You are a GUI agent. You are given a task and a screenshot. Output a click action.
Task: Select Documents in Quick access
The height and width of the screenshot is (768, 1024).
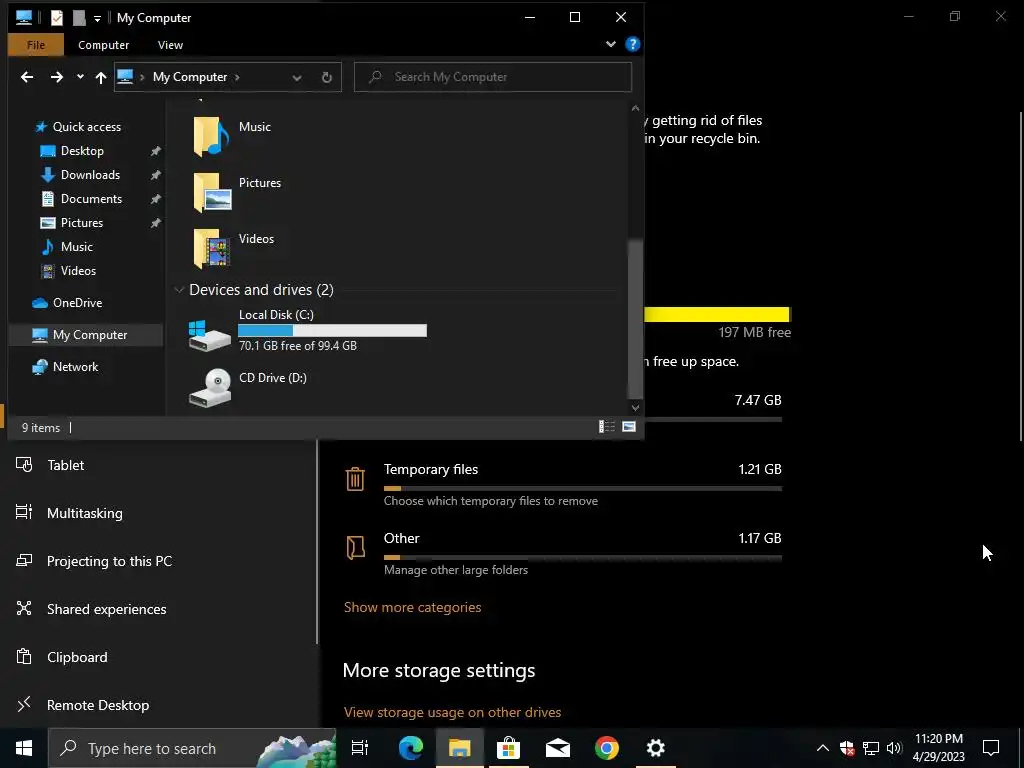[91, 199]
